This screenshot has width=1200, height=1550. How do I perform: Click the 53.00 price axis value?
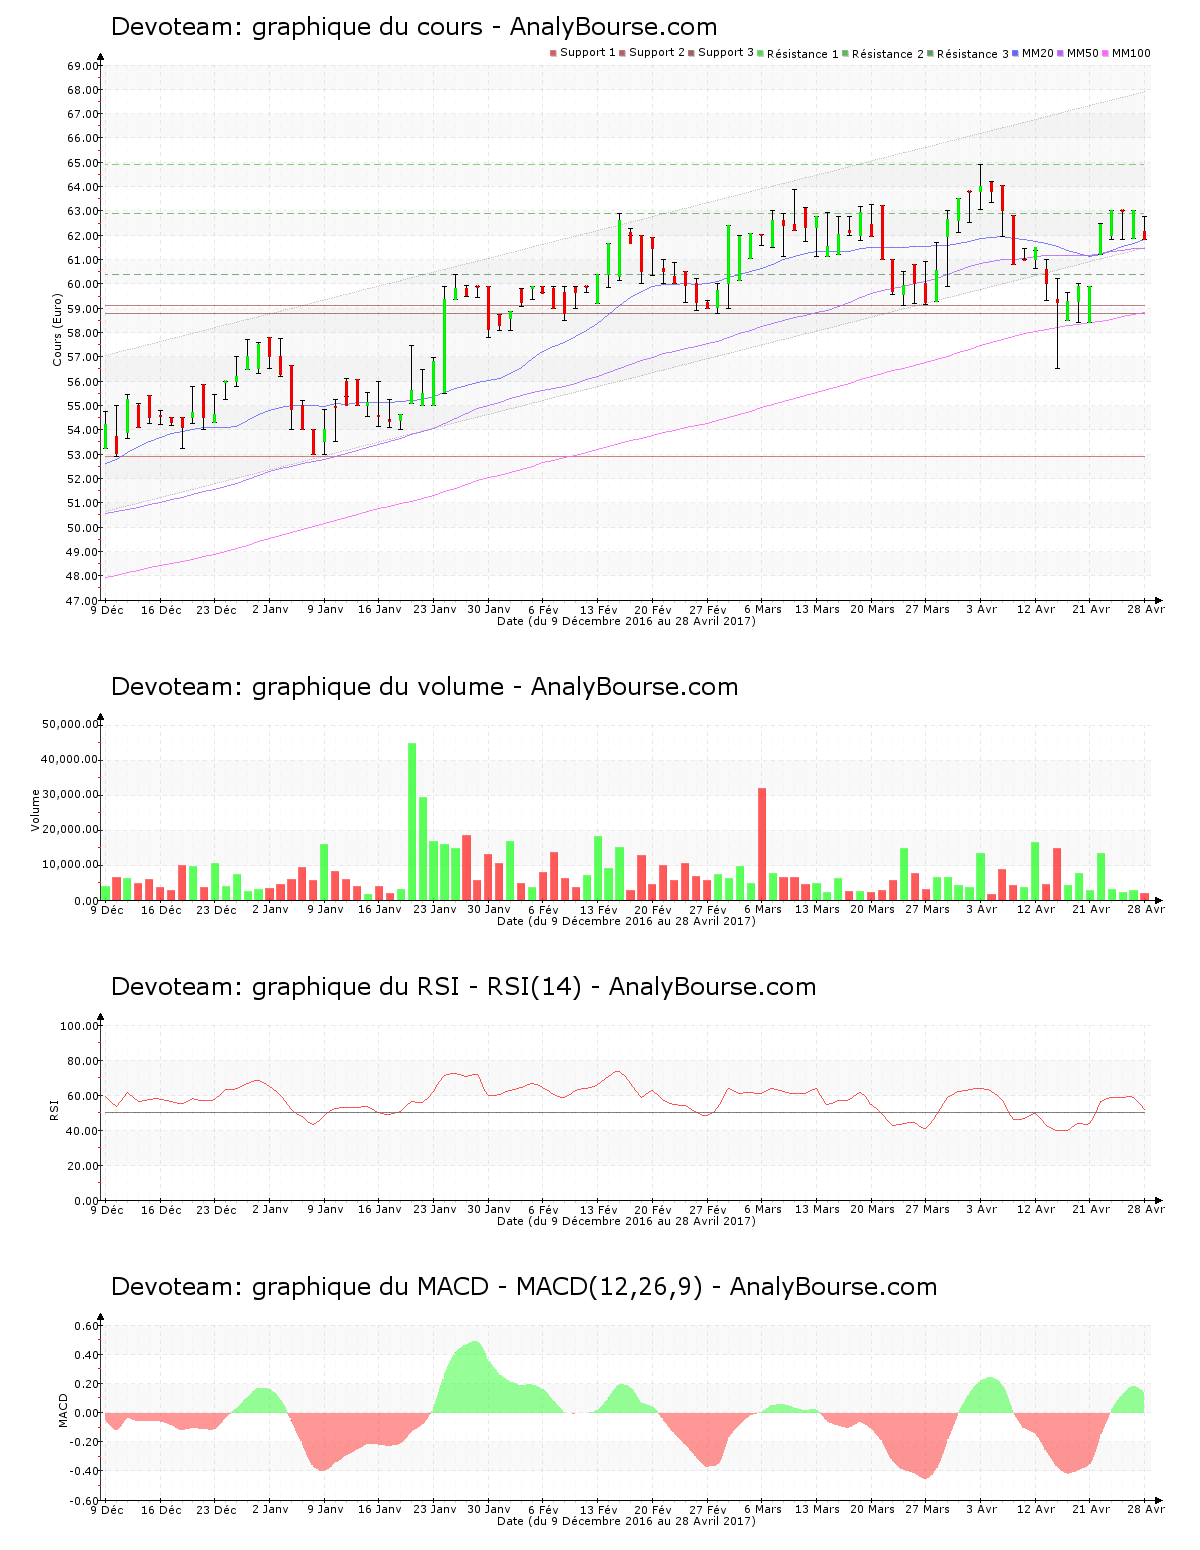pyautogui.click(x=83, y=455)
